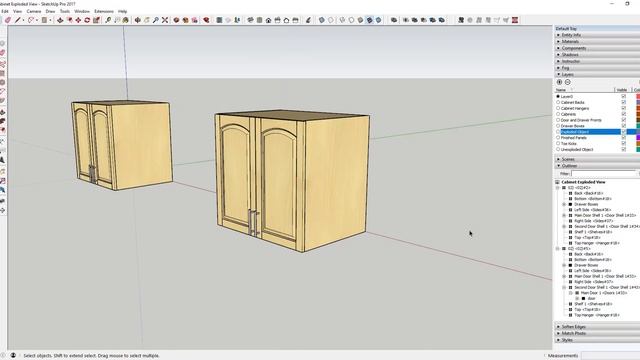This screenshot has width=640, height=360.
Task: Open the Tools menu
Action: point(65,11)
